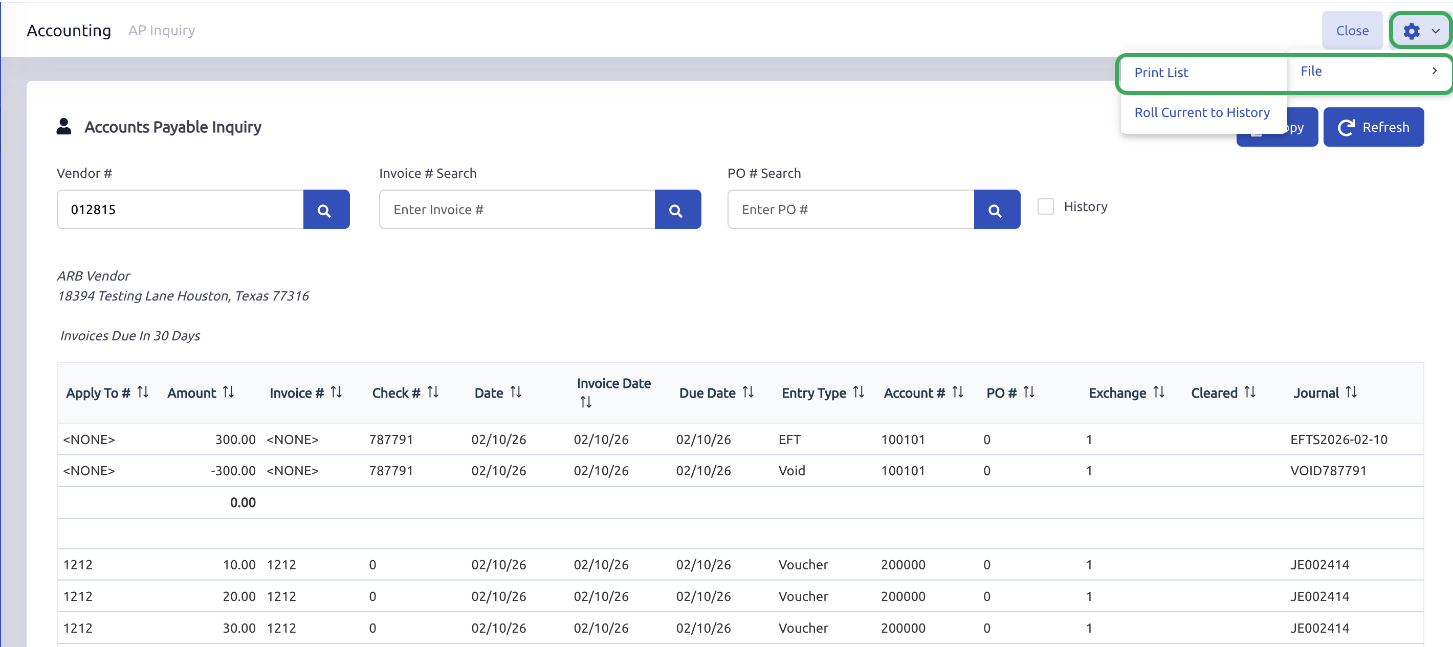The image size is (1453, 647).
Task: Click the -300.00 amount cell
Action: (233, 471)
